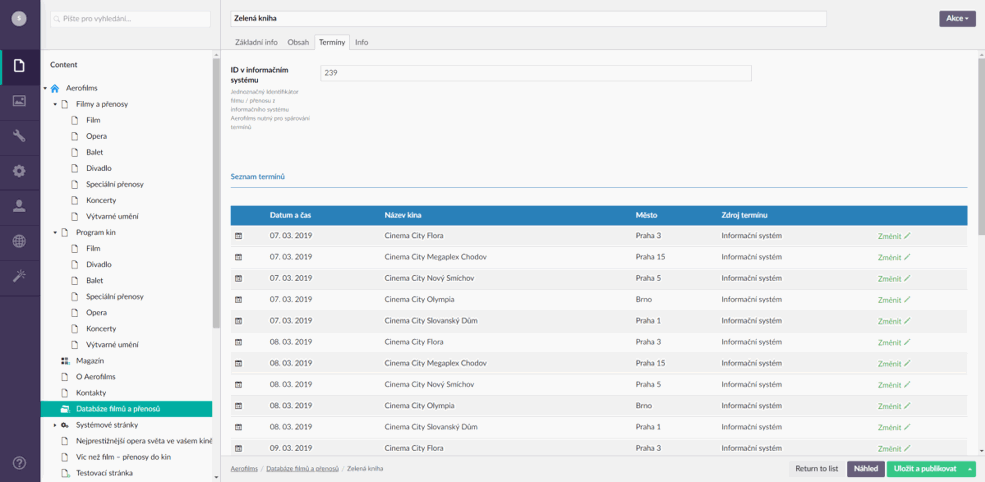Open the Media section icon
This screenshot has height=482, width=985.
(19, 101)
